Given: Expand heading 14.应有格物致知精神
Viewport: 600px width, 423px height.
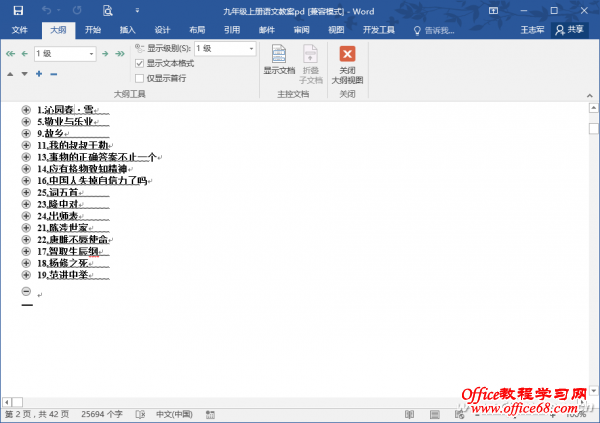Looking at the screenshot, I should [26, 169].
